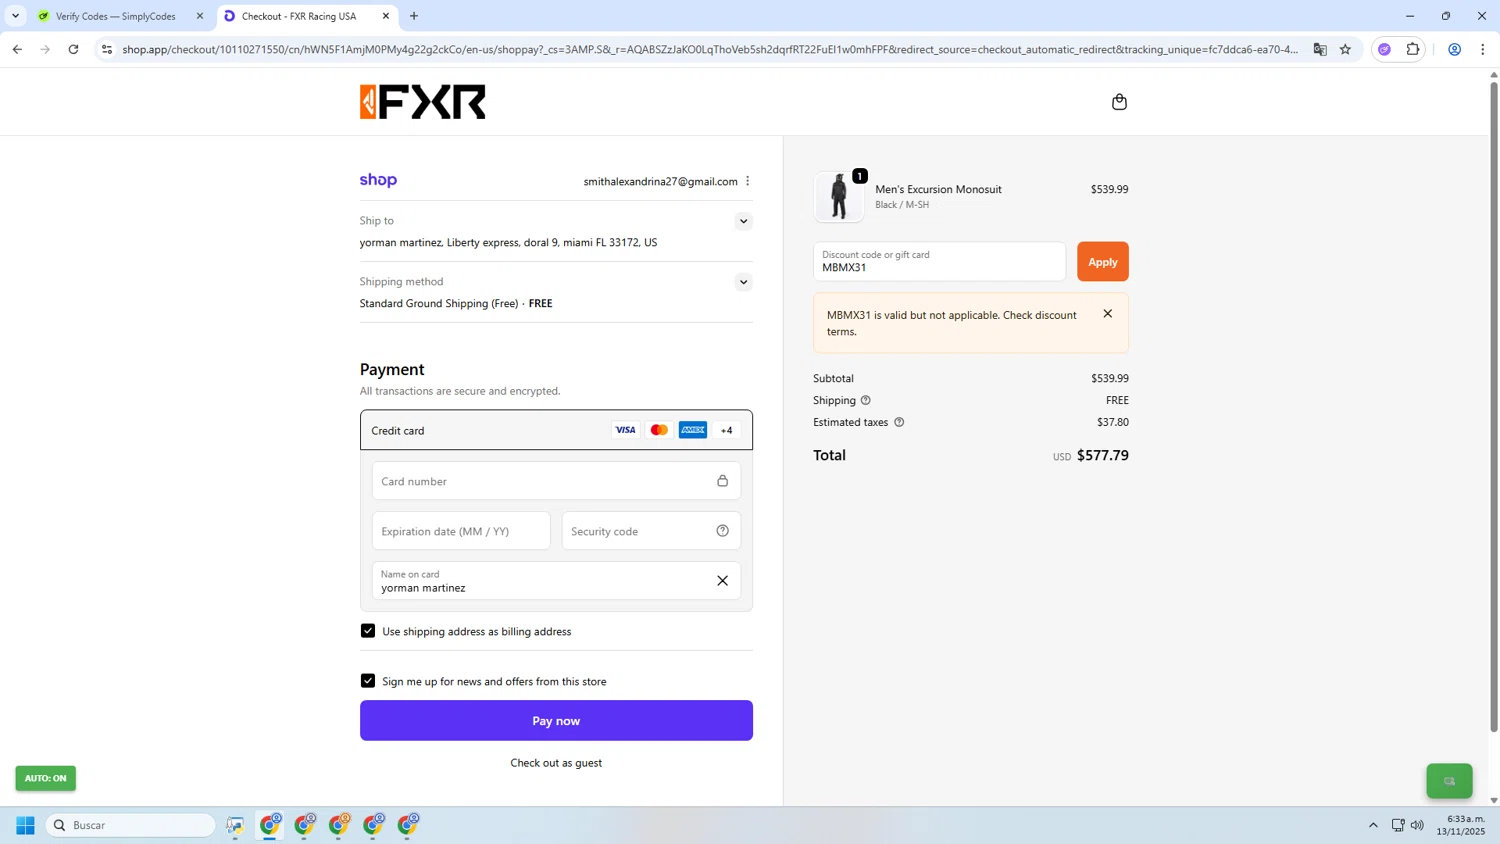Viewport: 1500px width, 844px height.
Task: Focus the Expiration date field
Action: 461,531
